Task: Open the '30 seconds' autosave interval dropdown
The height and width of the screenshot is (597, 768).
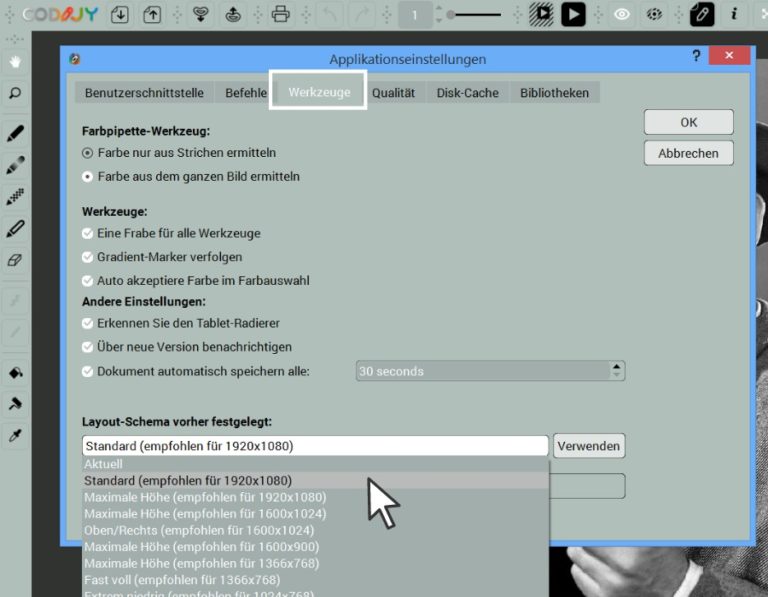Action: (617, 371)
